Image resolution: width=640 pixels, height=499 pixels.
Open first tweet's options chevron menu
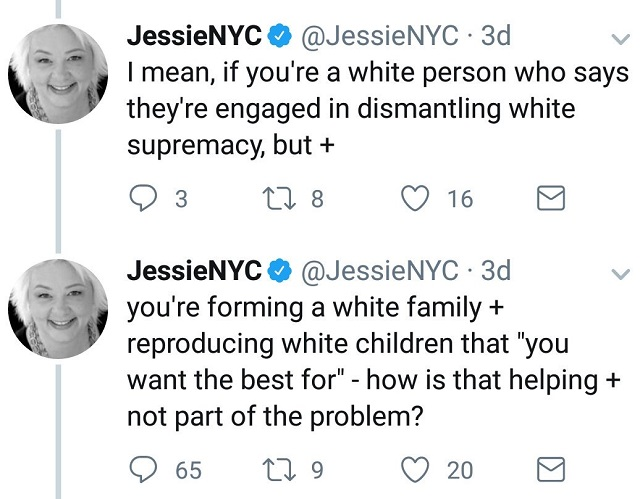(x=620, y=39)
